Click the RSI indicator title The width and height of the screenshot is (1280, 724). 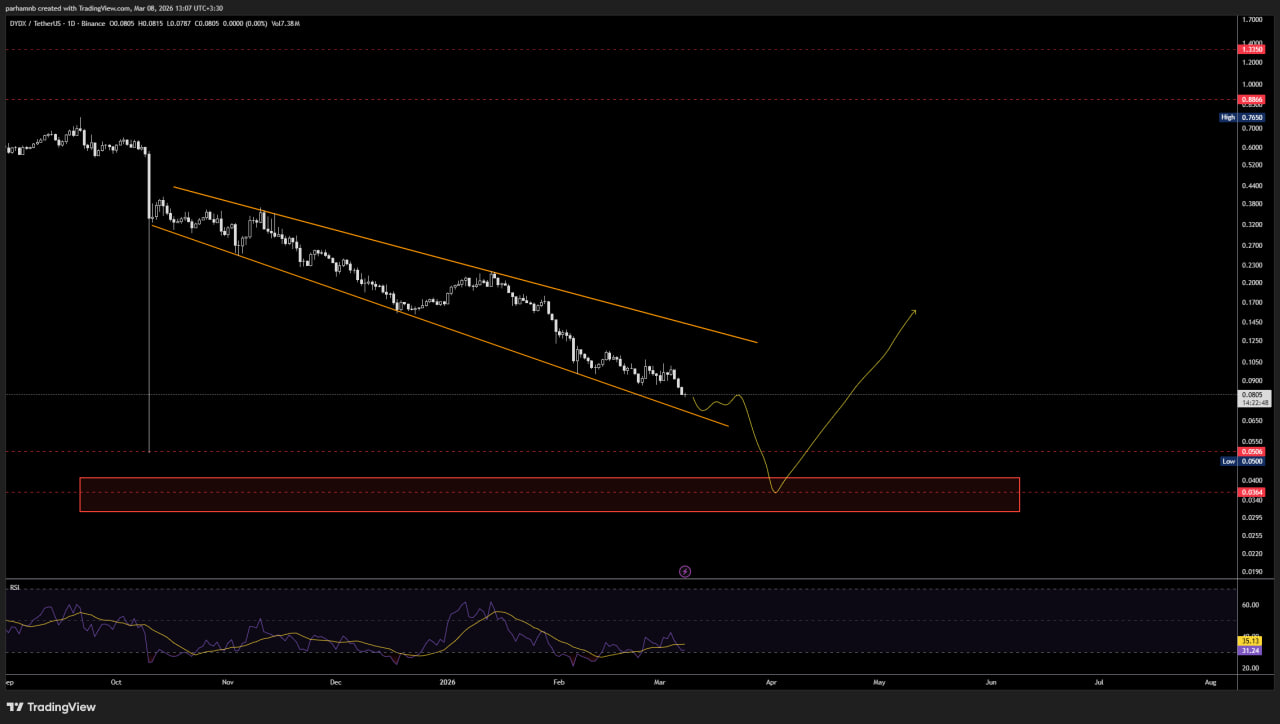[x=15, y=588]
